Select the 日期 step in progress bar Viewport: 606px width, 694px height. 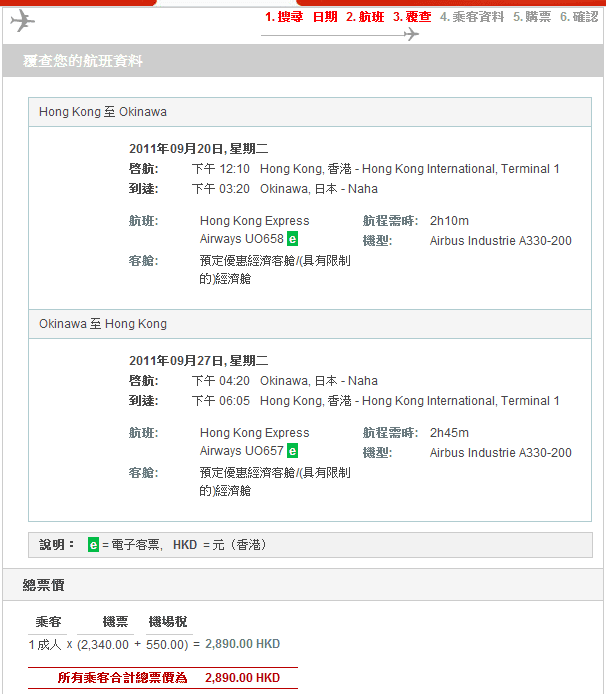325,17
